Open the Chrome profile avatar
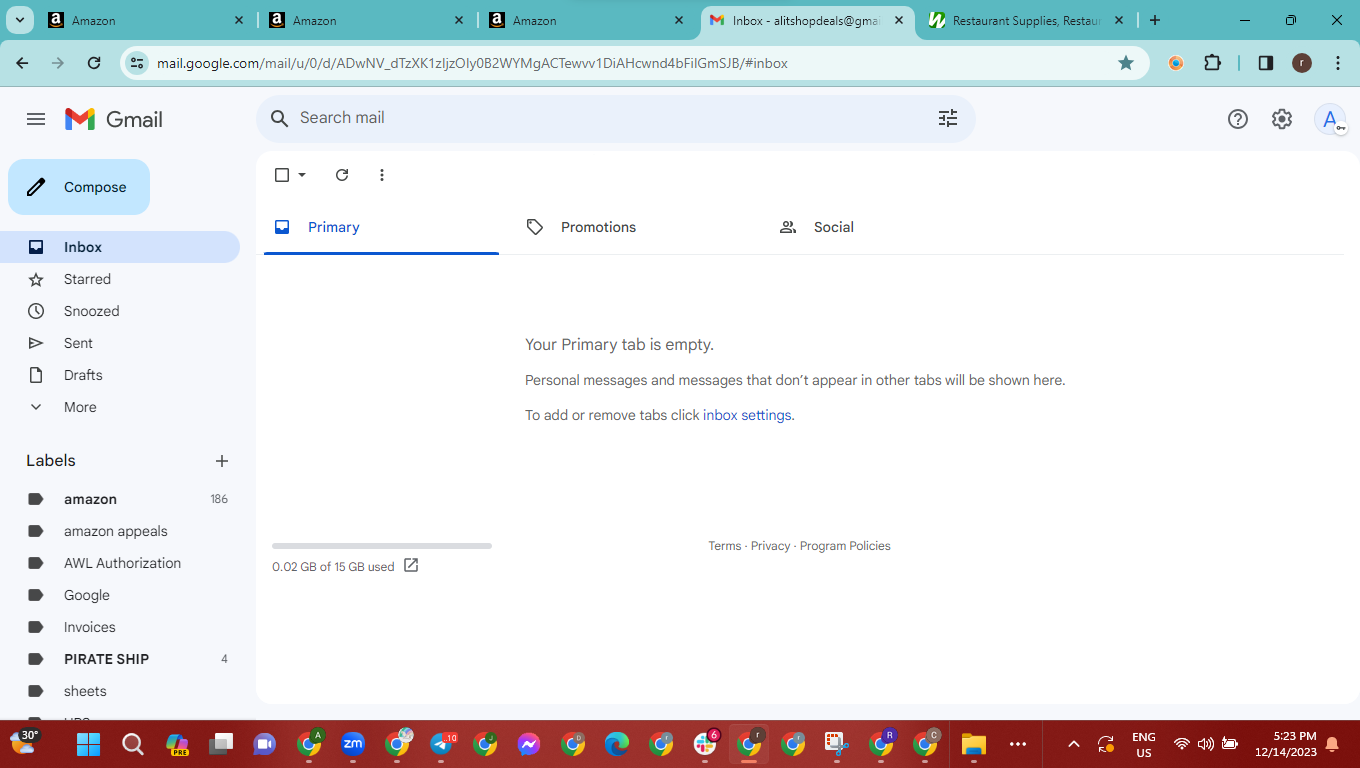1360x768 pixels. (x=1301, y=63)
